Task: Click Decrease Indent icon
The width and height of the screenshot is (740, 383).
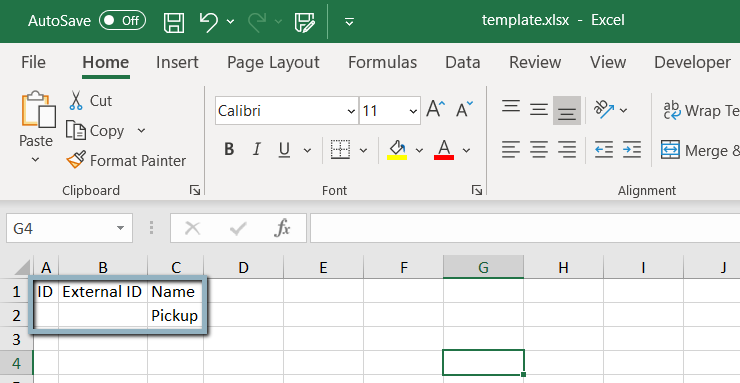Action: pos(604,150)
